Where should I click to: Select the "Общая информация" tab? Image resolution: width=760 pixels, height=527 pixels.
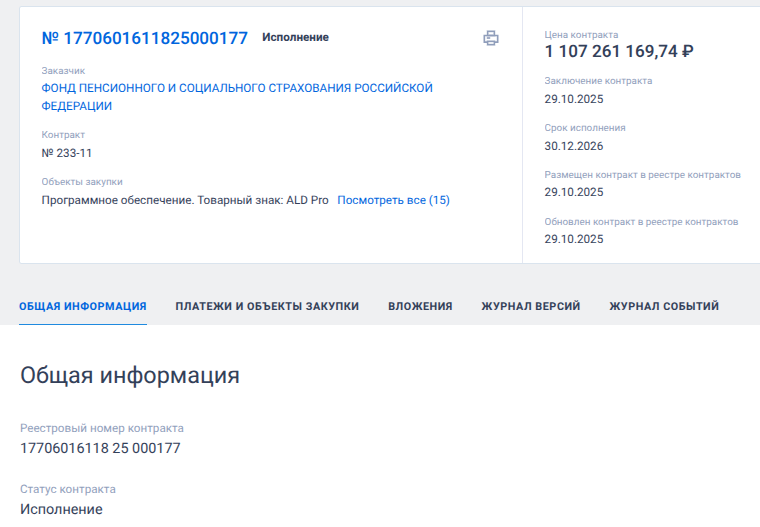(83, 306)
